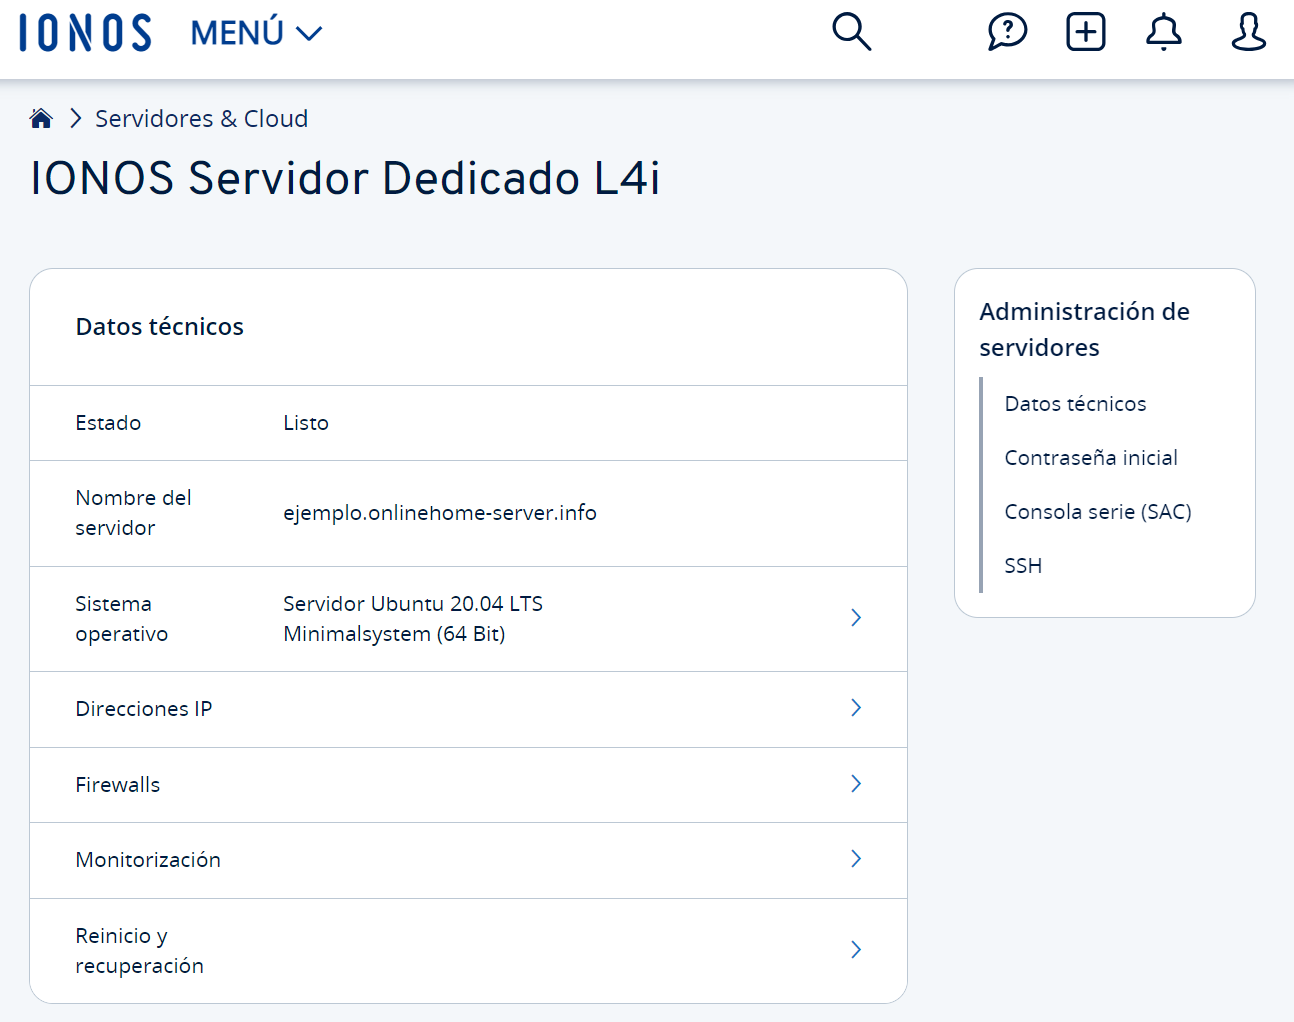1294x1022 pixels.
Task: Open the Servidores & Cloud breadcrumb link
Action: click(201, 119)
